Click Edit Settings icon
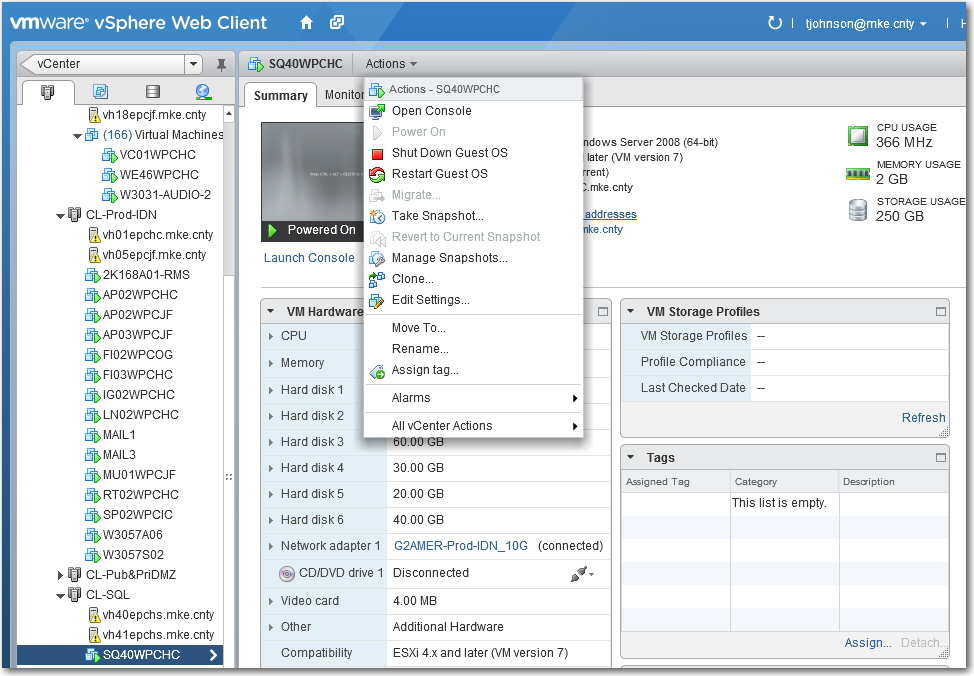 pyautogui.click(x=377, y=301)
